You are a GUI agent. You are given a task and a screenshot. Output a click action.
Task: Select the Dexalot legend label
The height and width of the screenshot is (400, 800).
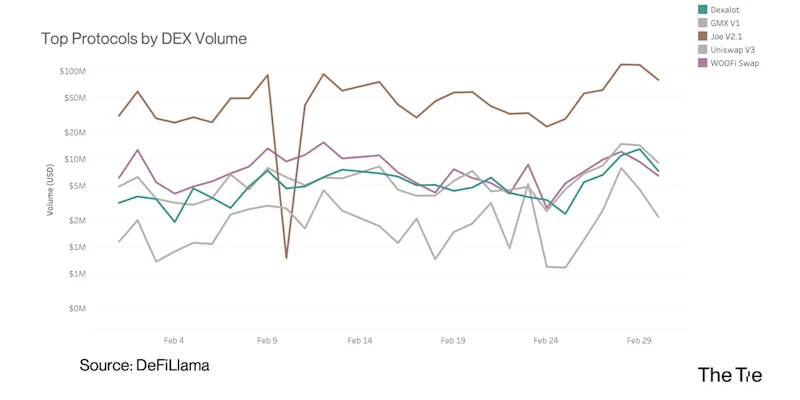[722, 9]
